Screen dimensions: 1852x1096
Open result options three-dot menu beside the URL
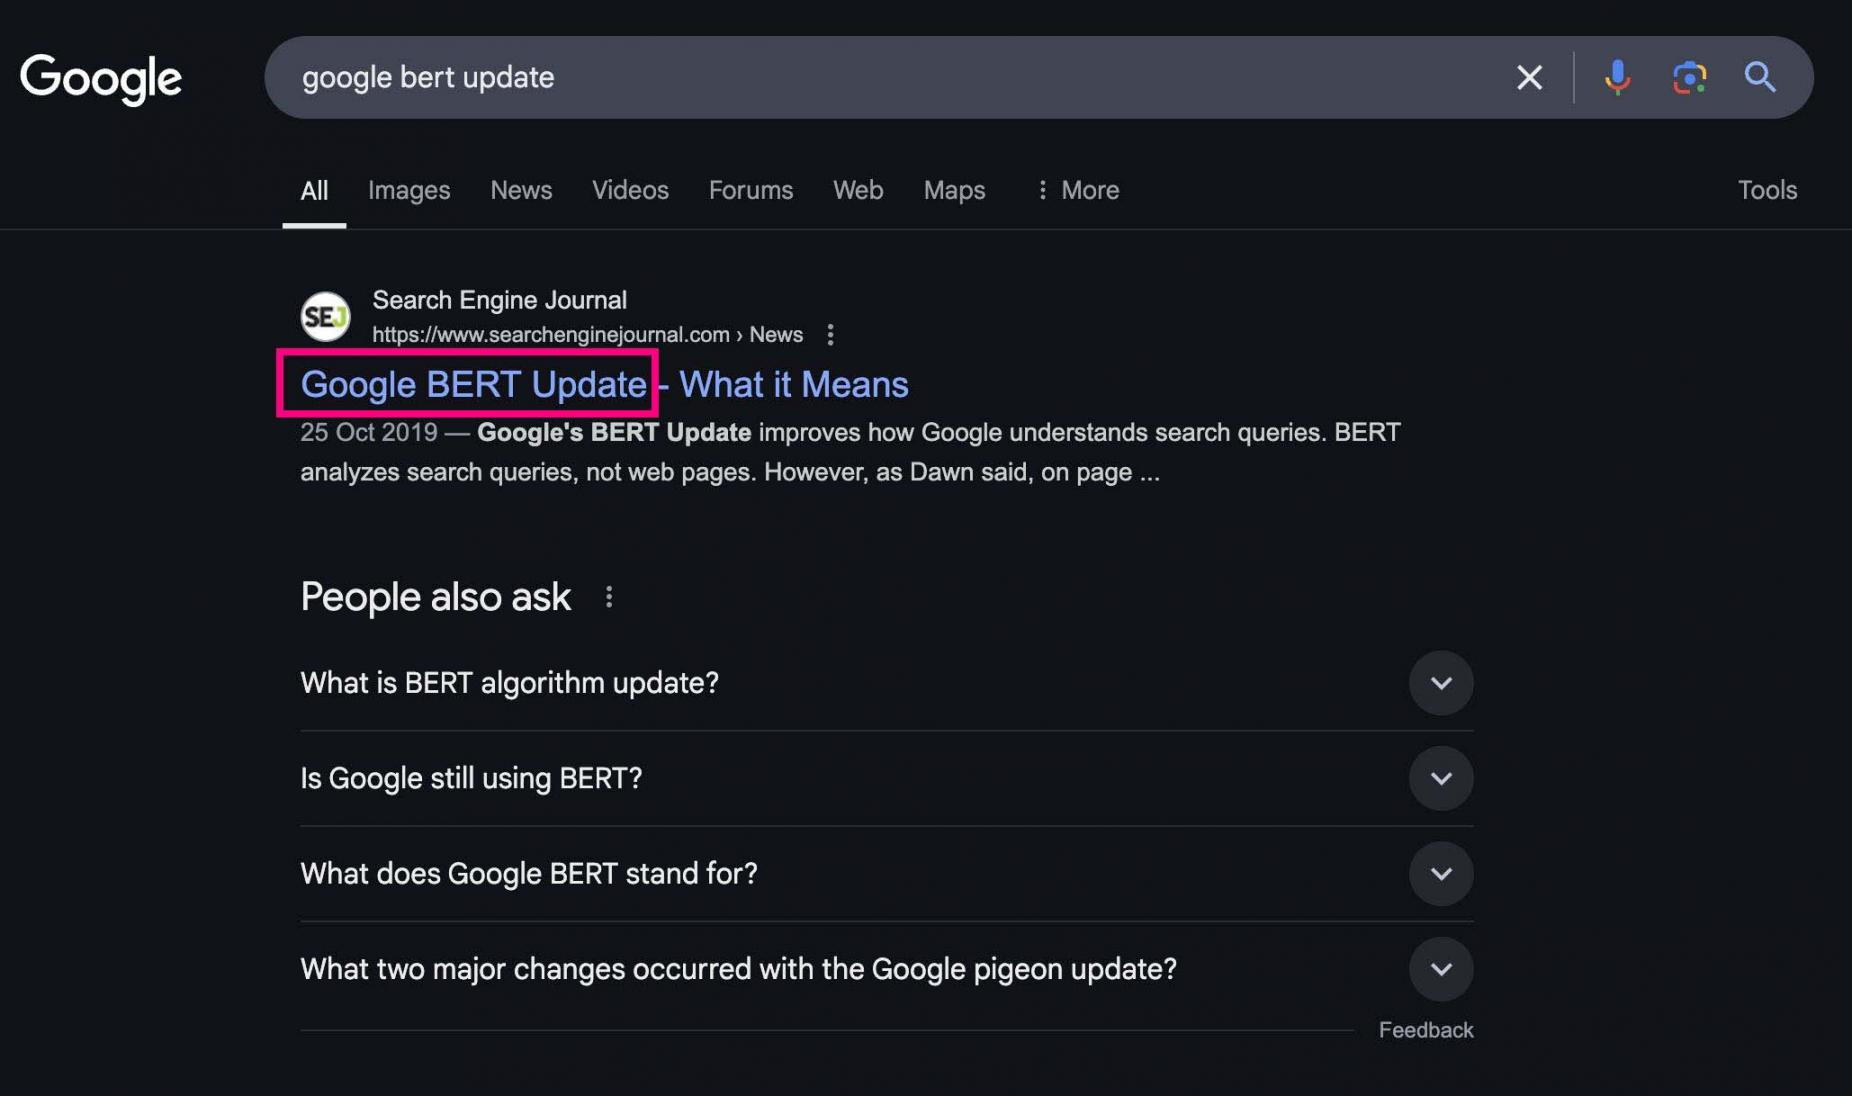pyautogui.click(x=830, y=335)
